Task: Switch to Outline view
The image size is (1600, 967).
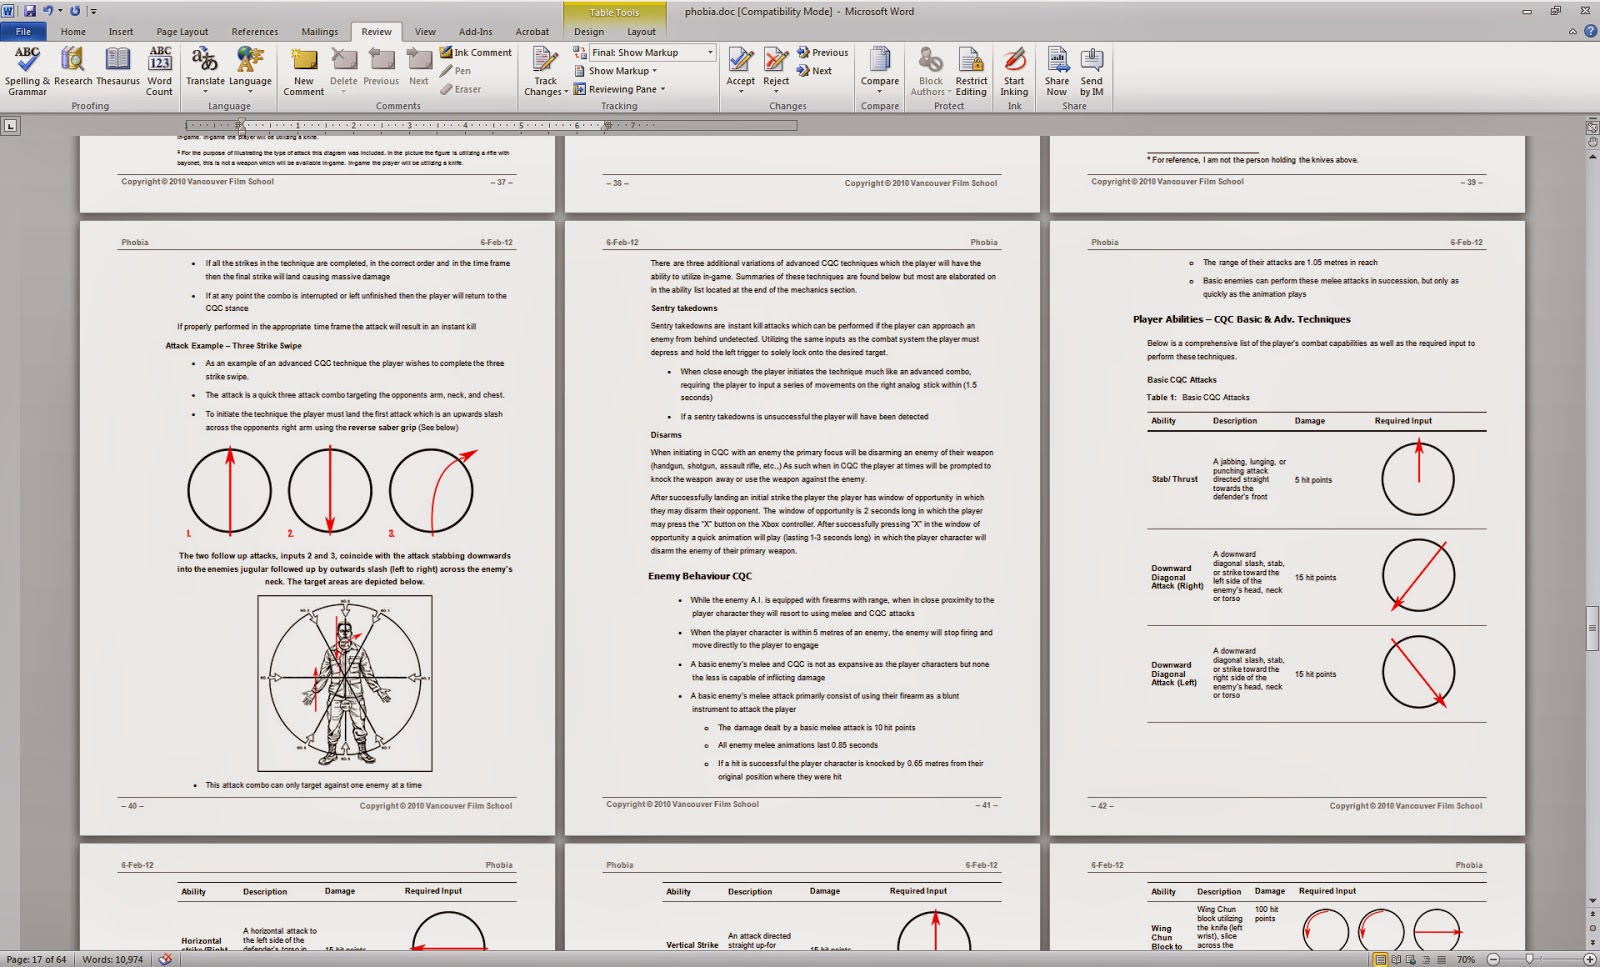Action: [1427, 960]
